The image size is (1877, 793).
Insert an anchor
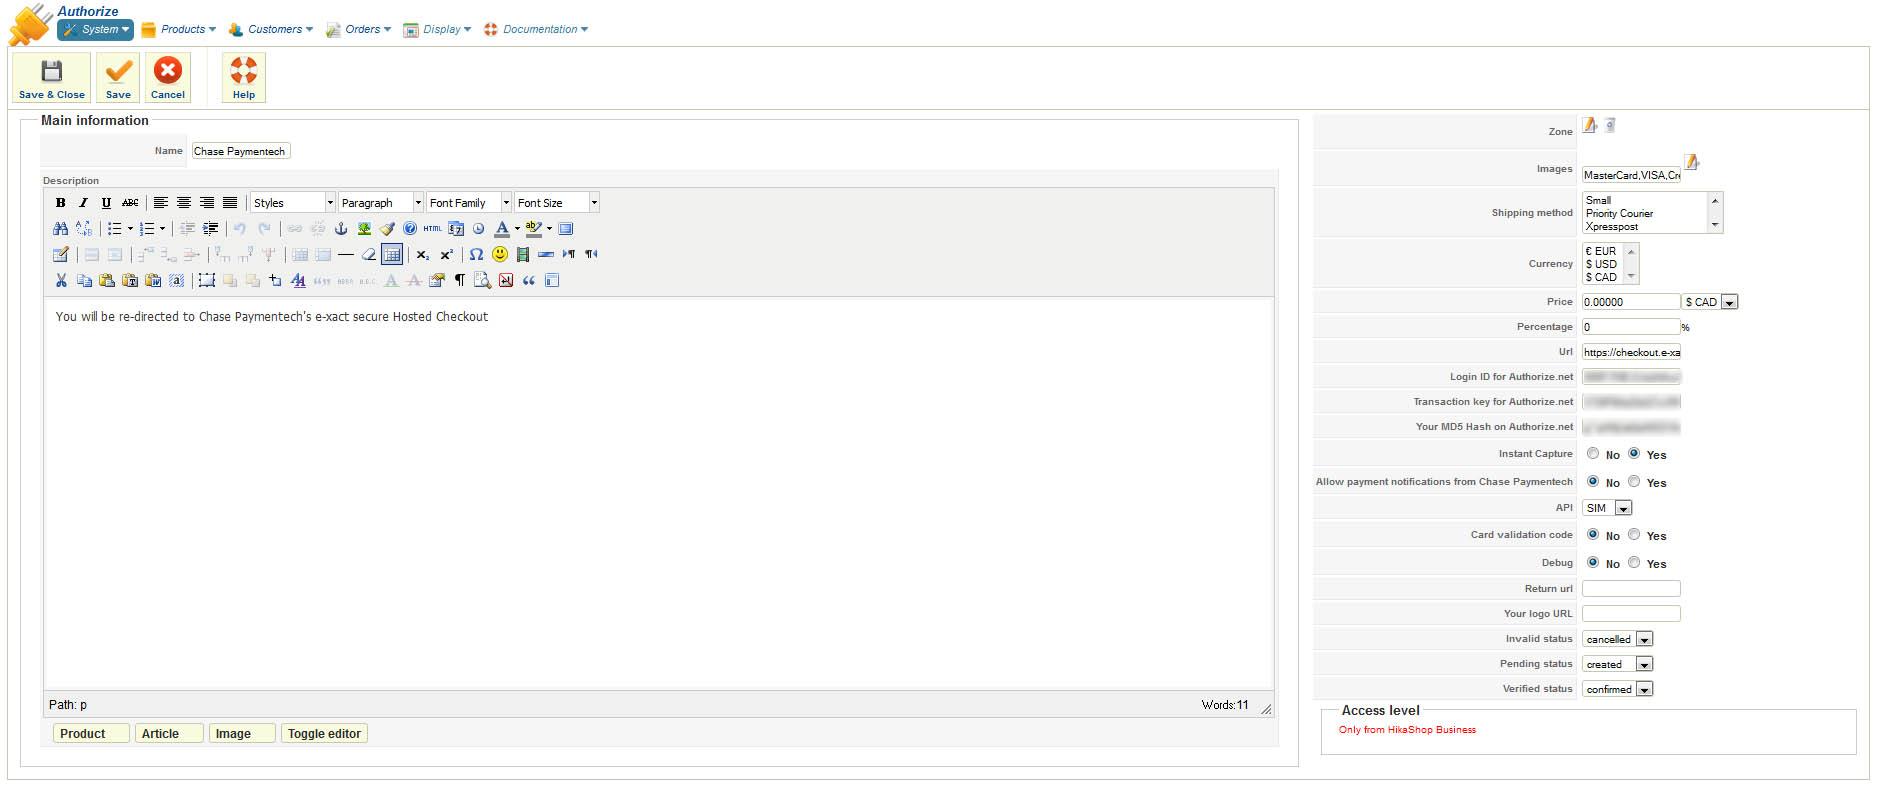pyautogui.click(x=341, y=229)
